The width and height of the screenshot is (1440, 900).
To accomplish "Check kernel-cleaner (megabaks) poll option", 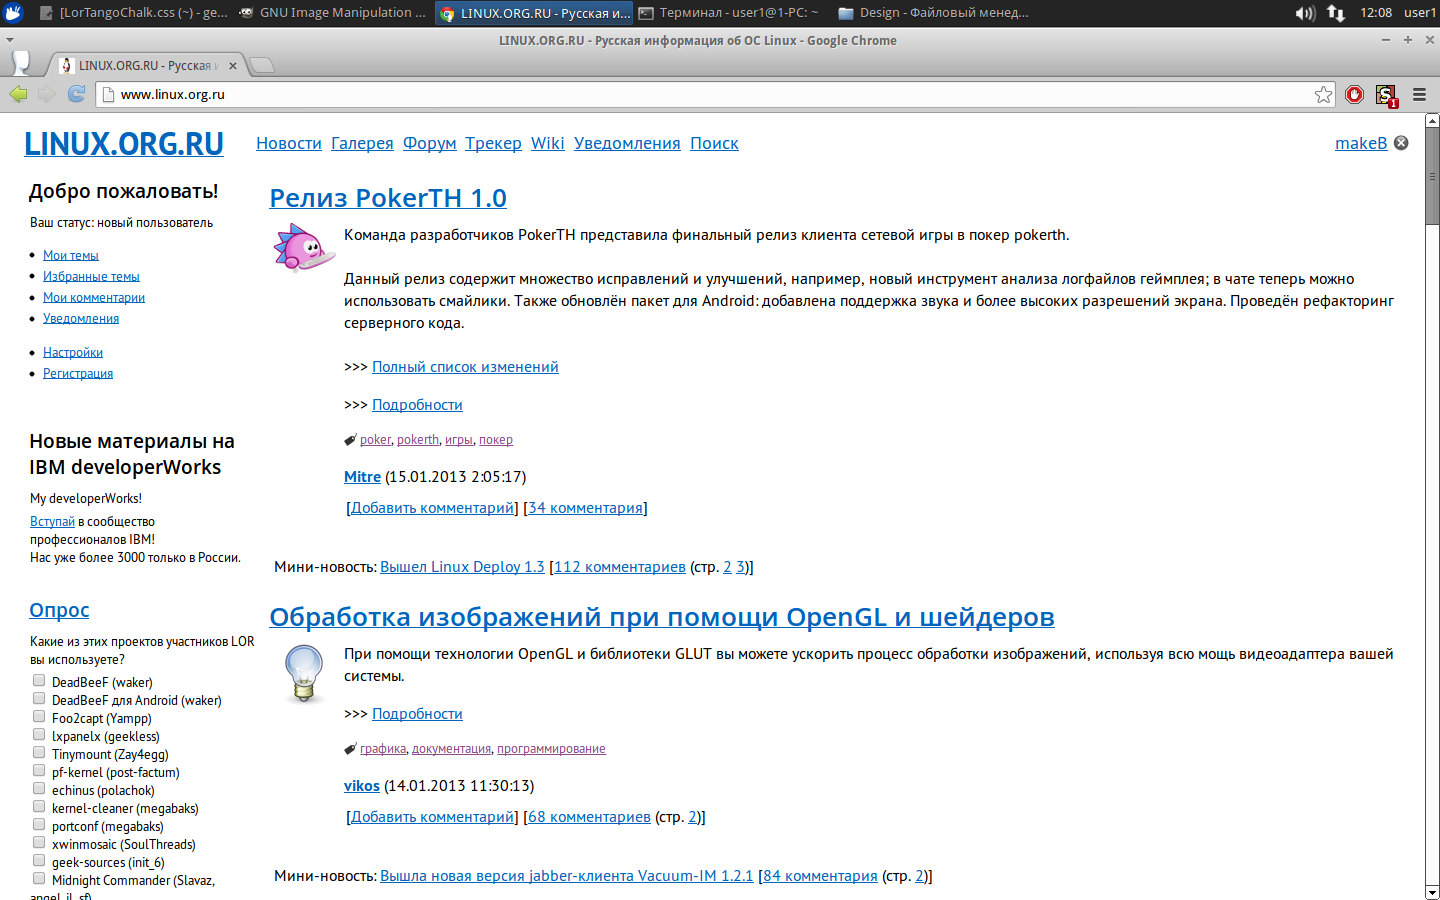I will click(x=39, y=807).
